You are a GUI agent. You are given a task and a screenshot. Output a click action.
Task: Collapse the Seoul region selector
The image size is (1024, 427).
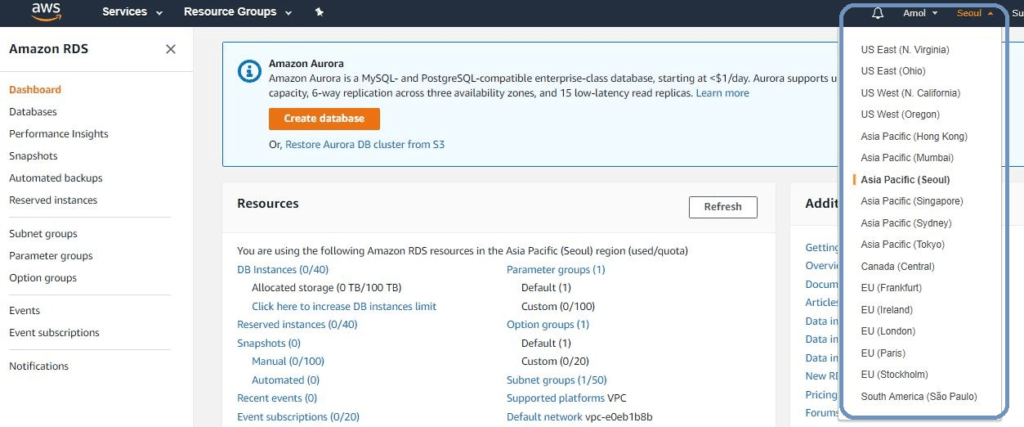[x=975, y=13]
